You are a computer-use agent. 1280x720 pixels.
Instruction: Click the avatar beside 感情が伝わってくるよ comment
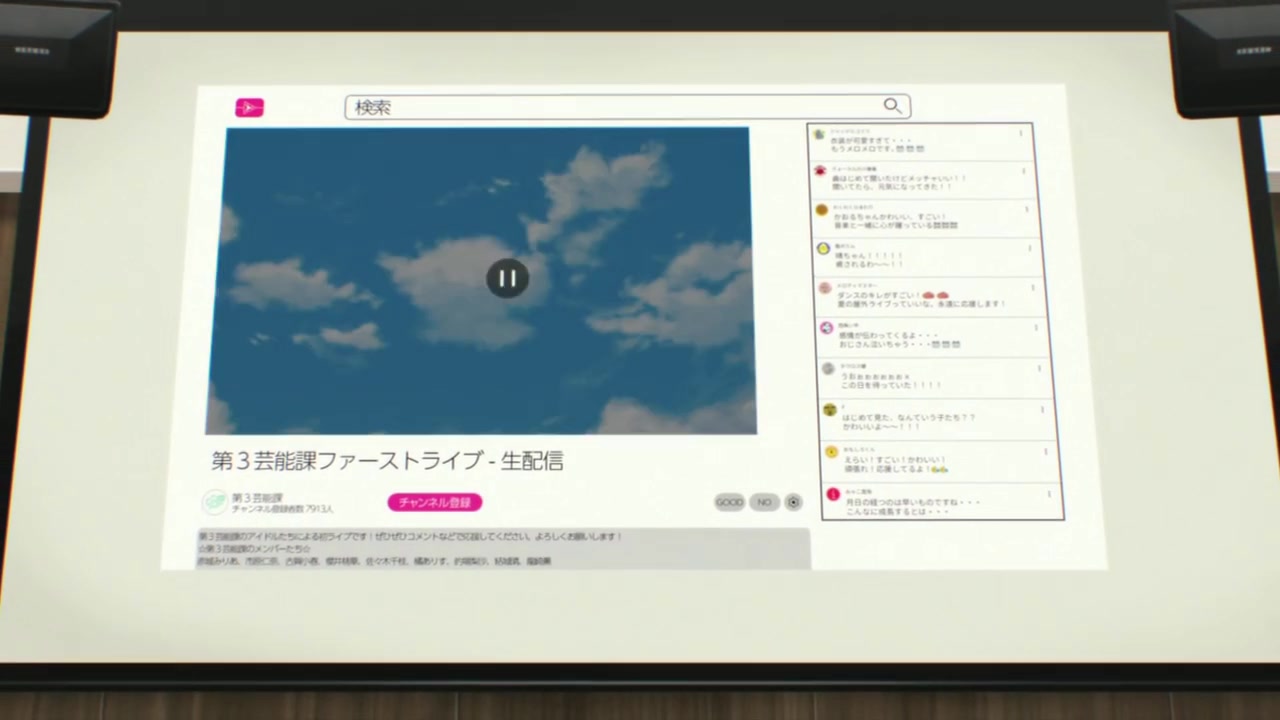click(826, 328)
